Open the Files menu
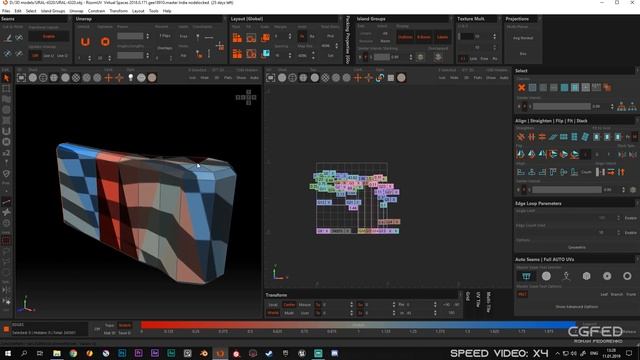This screenshot has height=360, width=640. [x=6, y=11]
